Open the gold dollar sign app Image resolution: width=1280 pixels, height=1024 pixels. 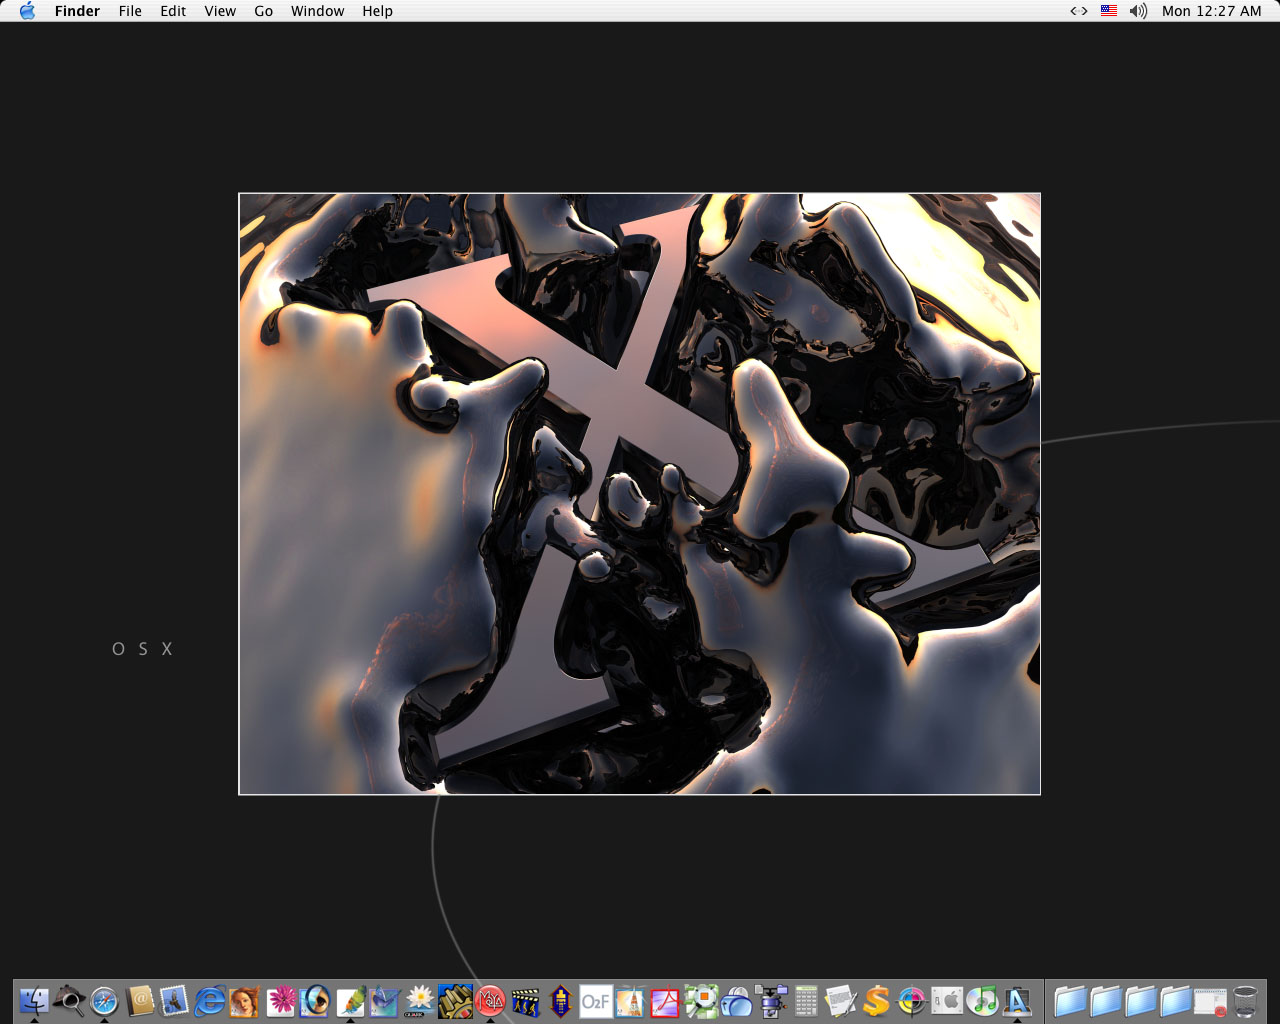click(x=876, y=1000)
